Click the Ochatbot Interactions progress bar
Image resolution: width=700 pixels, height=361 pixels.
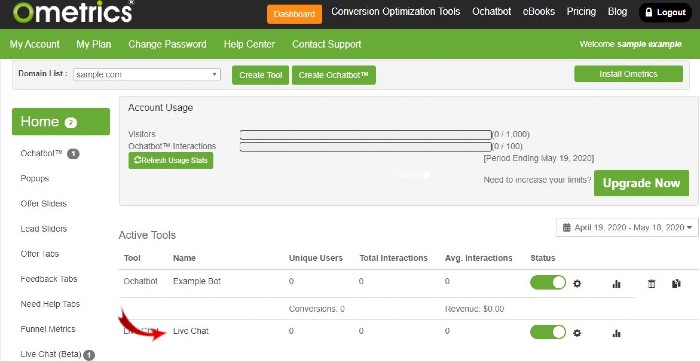pos(365,147)
